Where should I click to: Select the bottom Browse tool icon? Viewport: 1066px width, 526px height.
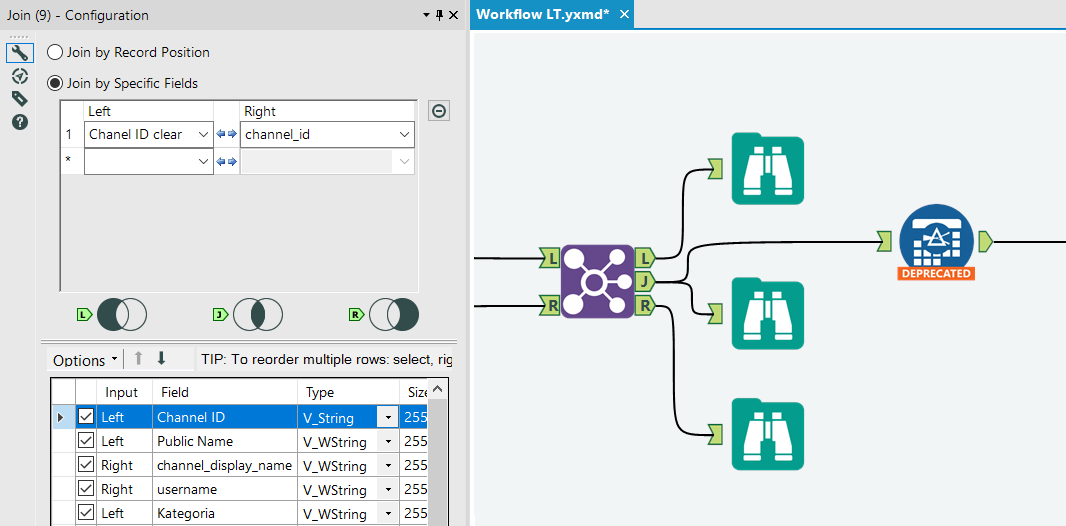(767, 434)
